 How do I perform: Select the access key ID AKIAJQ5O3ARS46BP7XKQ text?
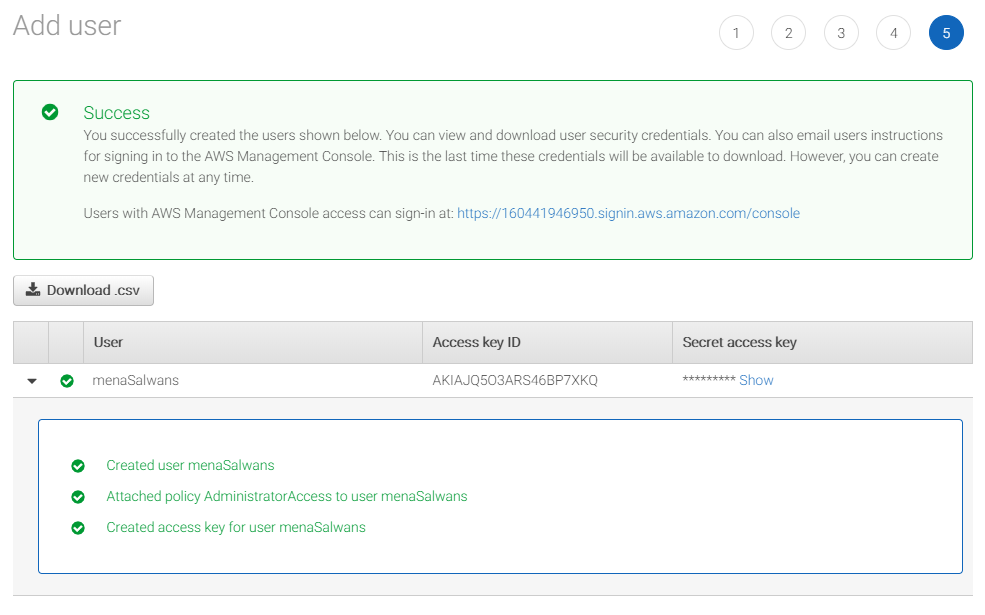pos(515,380)
